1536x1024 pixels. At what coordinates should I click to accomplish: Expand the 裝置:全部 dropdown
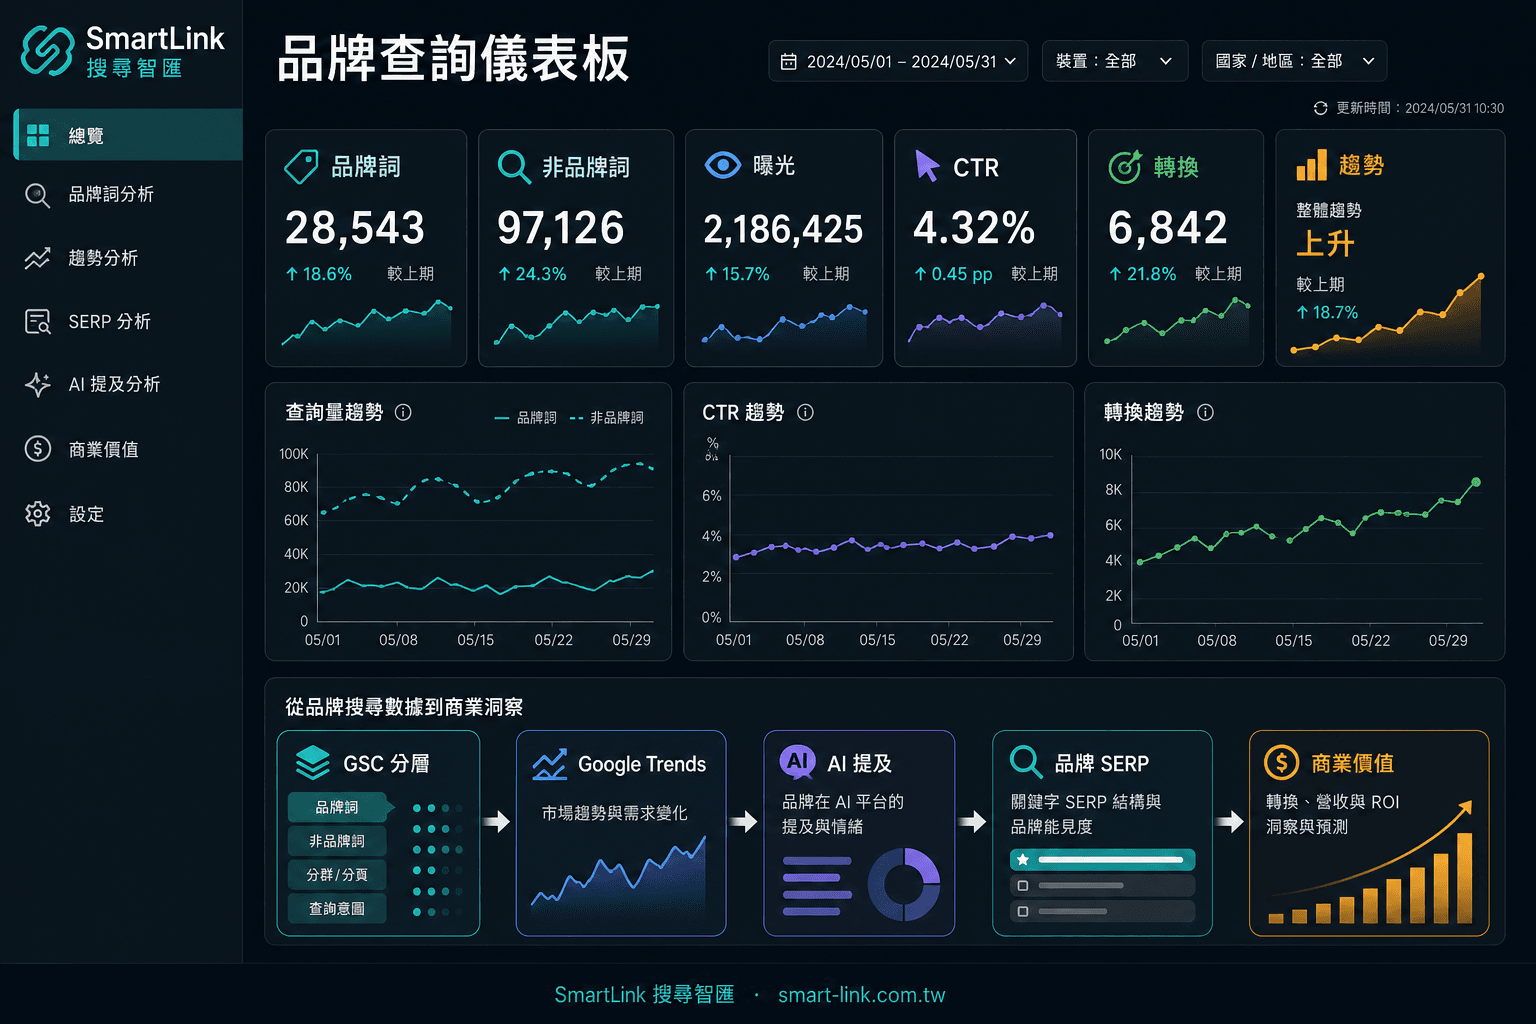[x=1114, y=61]
